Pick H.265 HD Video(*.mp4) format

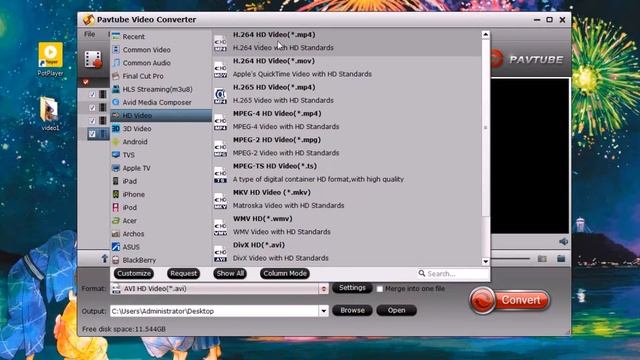347,94
